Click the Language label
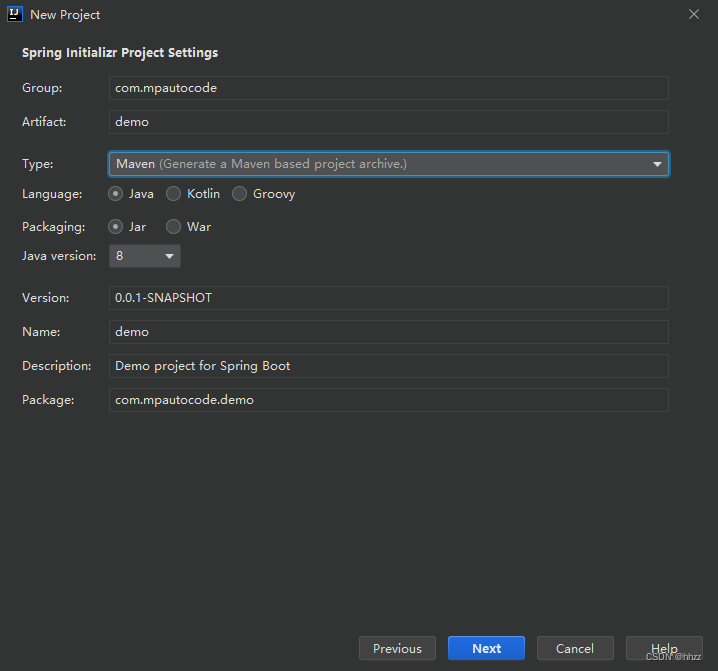The image size is (718, 671). pyautogui.click(x=52, y=194)
